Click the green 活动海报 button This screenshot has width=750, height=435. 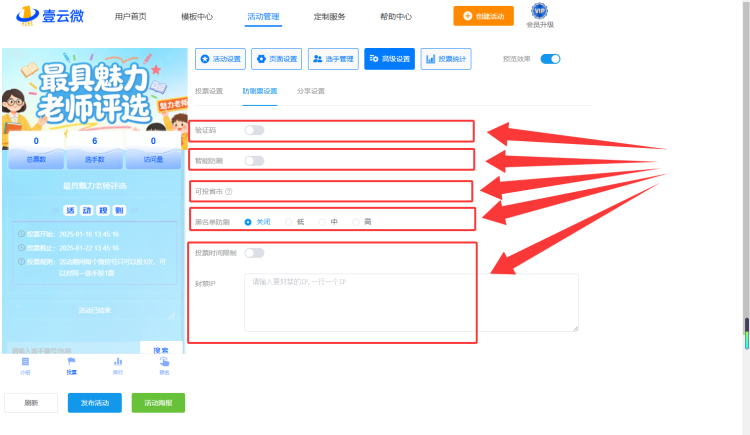[158, 403]
